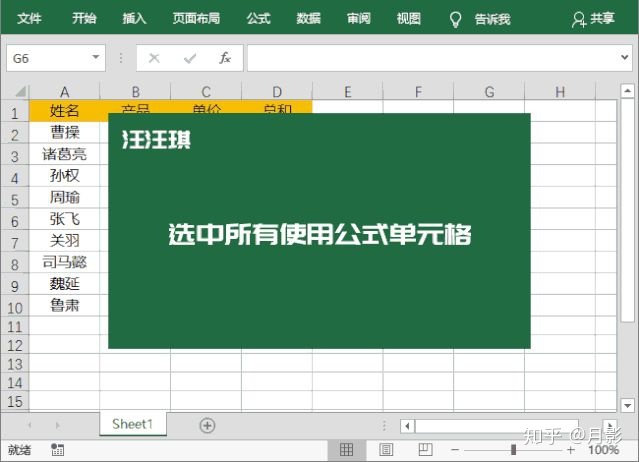This screenshot has width=639, height=462.
Task: Click cell containing 诸葛亮
Action: 64,154
